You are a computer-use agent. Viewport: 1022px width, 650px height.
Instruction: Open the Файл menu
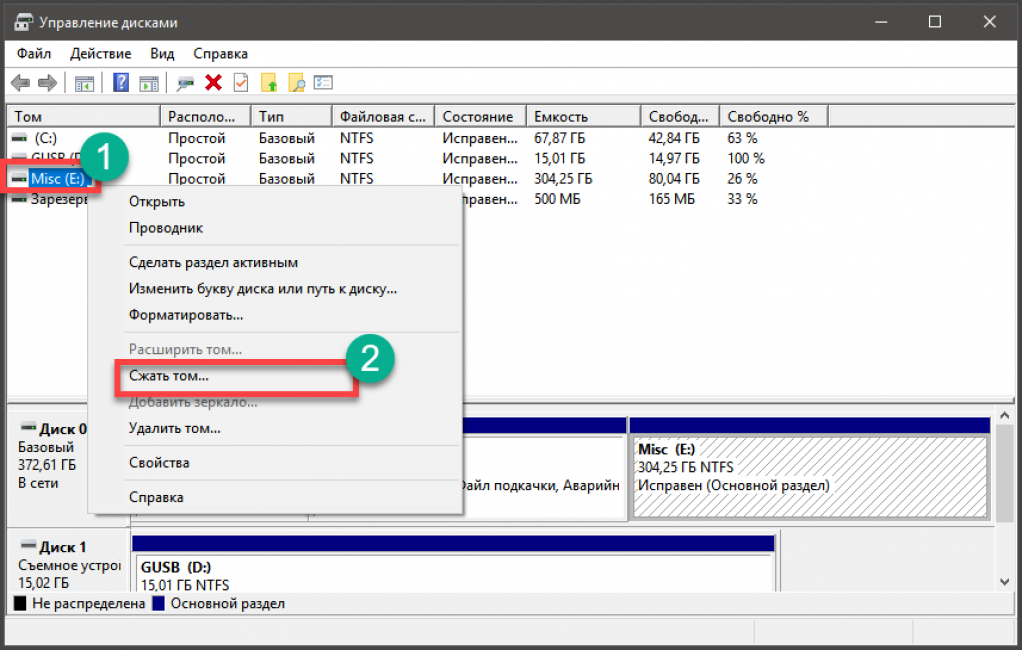point(33,53)
